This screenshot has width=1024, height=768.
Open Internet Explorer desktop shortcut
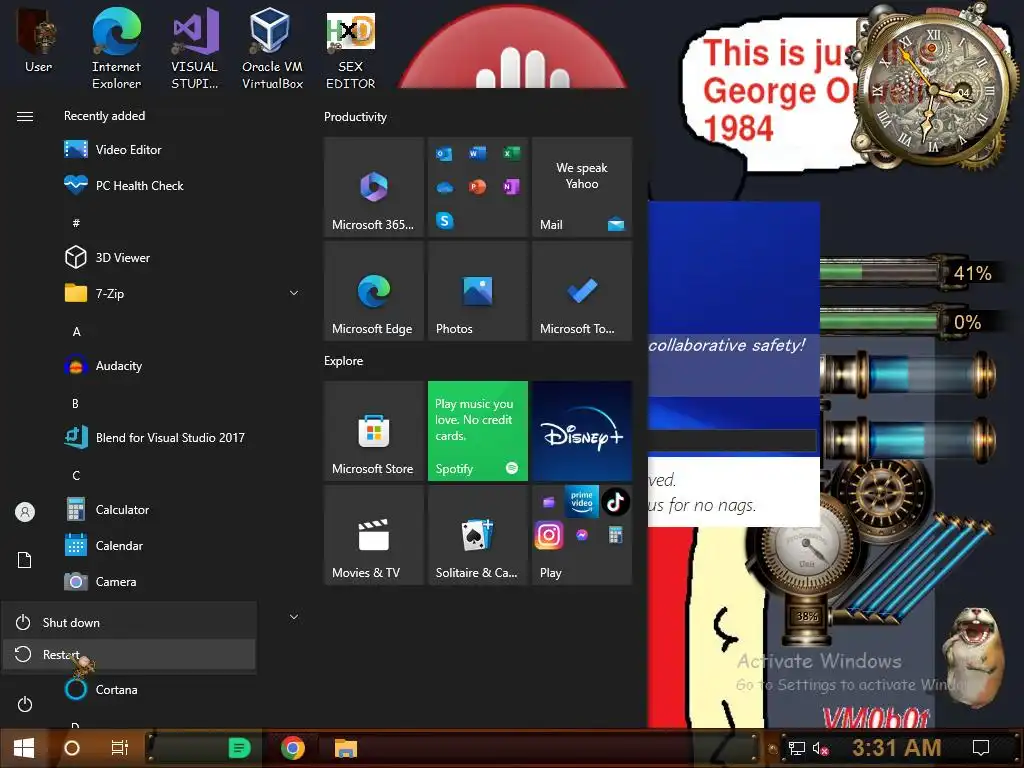(x=116, y=49)
